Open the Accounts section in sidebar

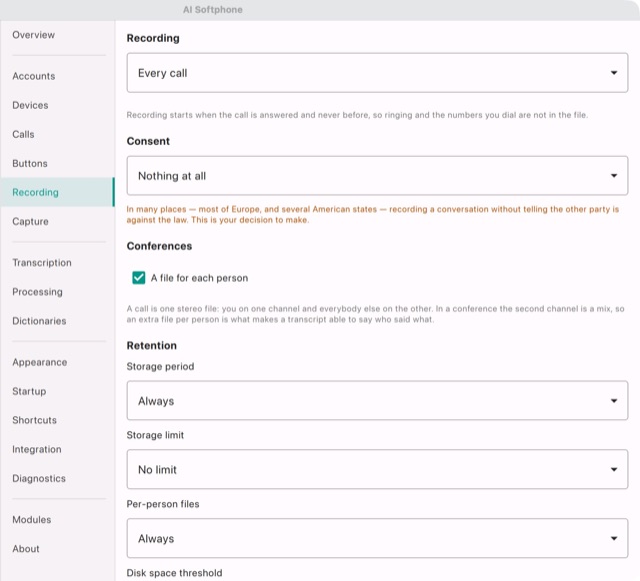pyautogui.click(x=58, y=76)
